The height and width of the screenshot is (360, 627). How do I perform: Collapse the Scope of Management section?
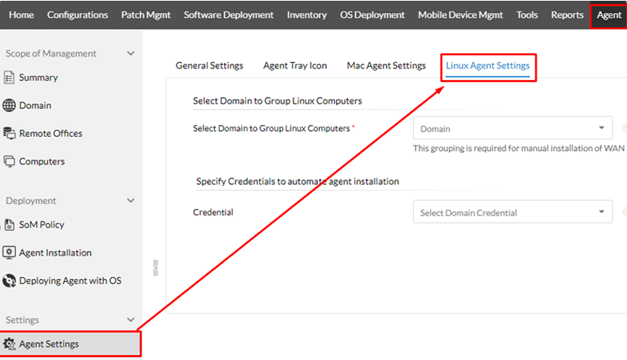130,53
